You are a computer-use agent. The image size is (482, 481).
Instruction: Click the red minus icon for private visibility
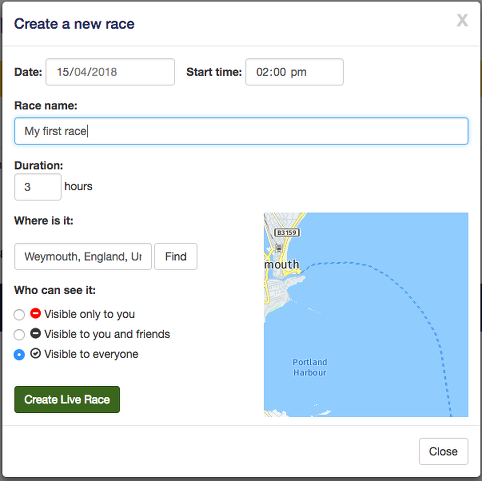click(x=35, y=314)
